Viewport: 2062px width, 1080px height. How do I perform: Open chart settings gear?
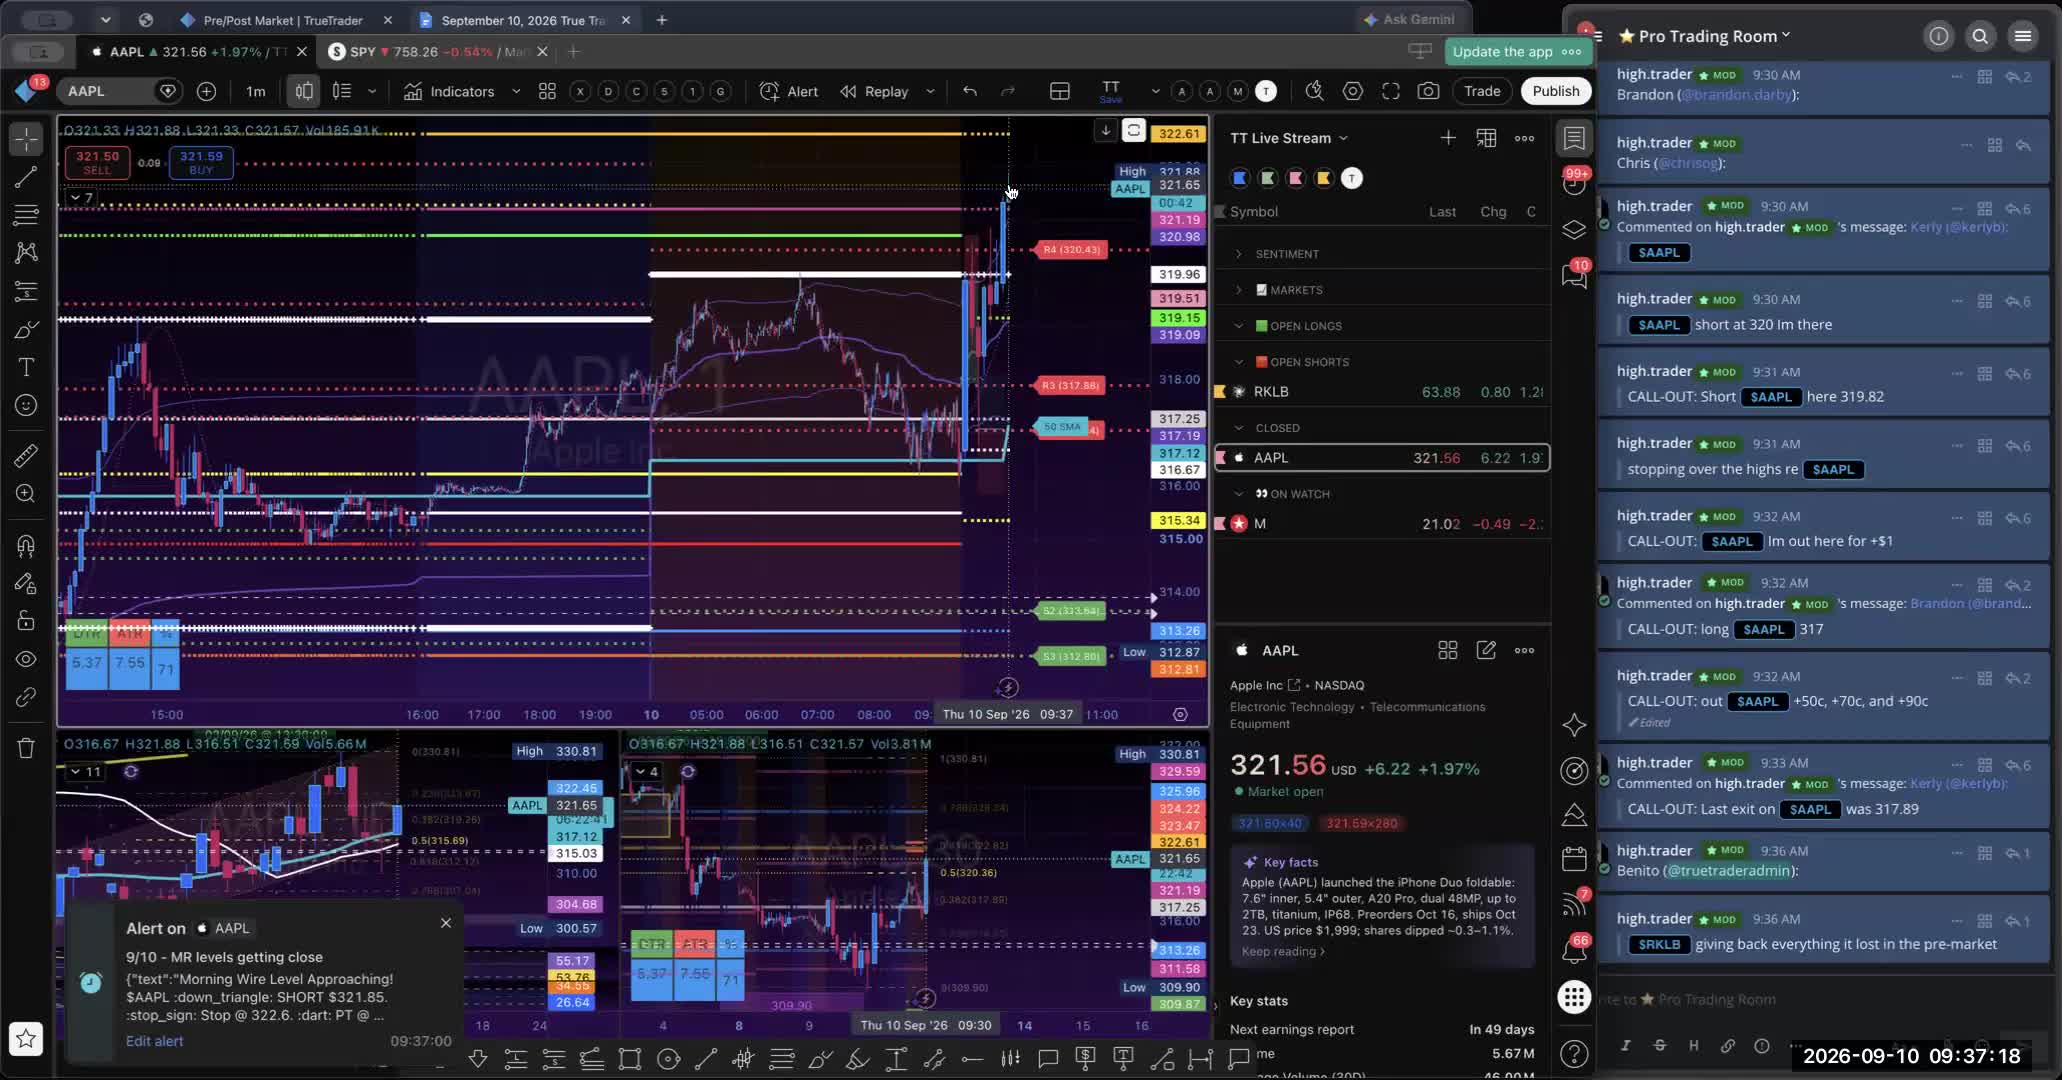1353,91
